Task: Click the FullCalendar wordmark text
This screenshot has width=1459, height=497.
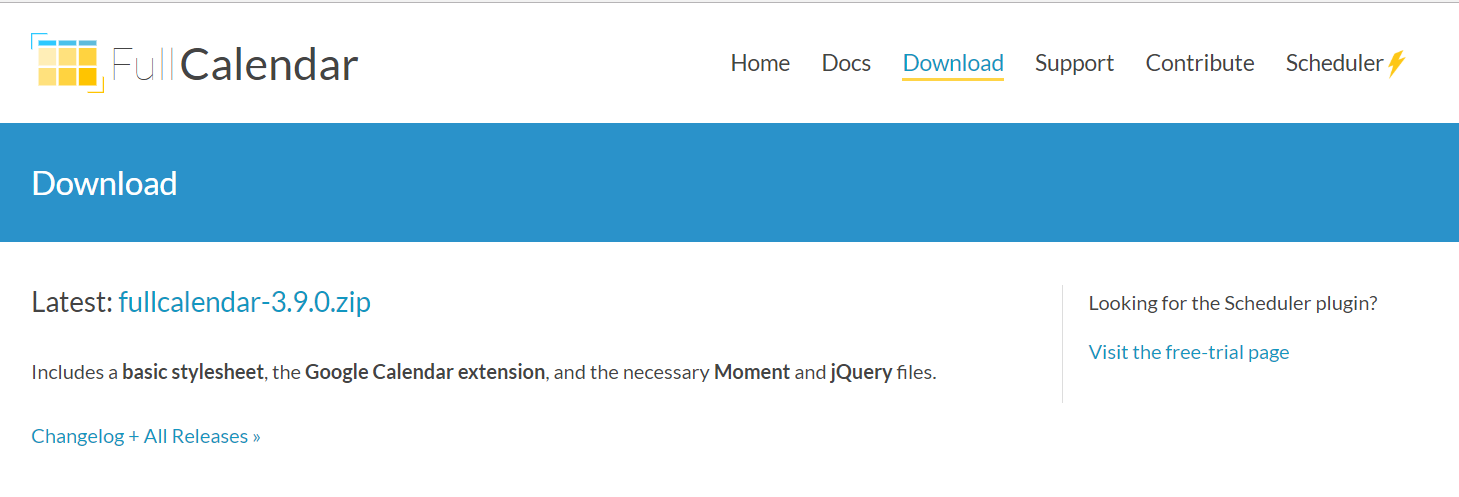Action: 235,65
